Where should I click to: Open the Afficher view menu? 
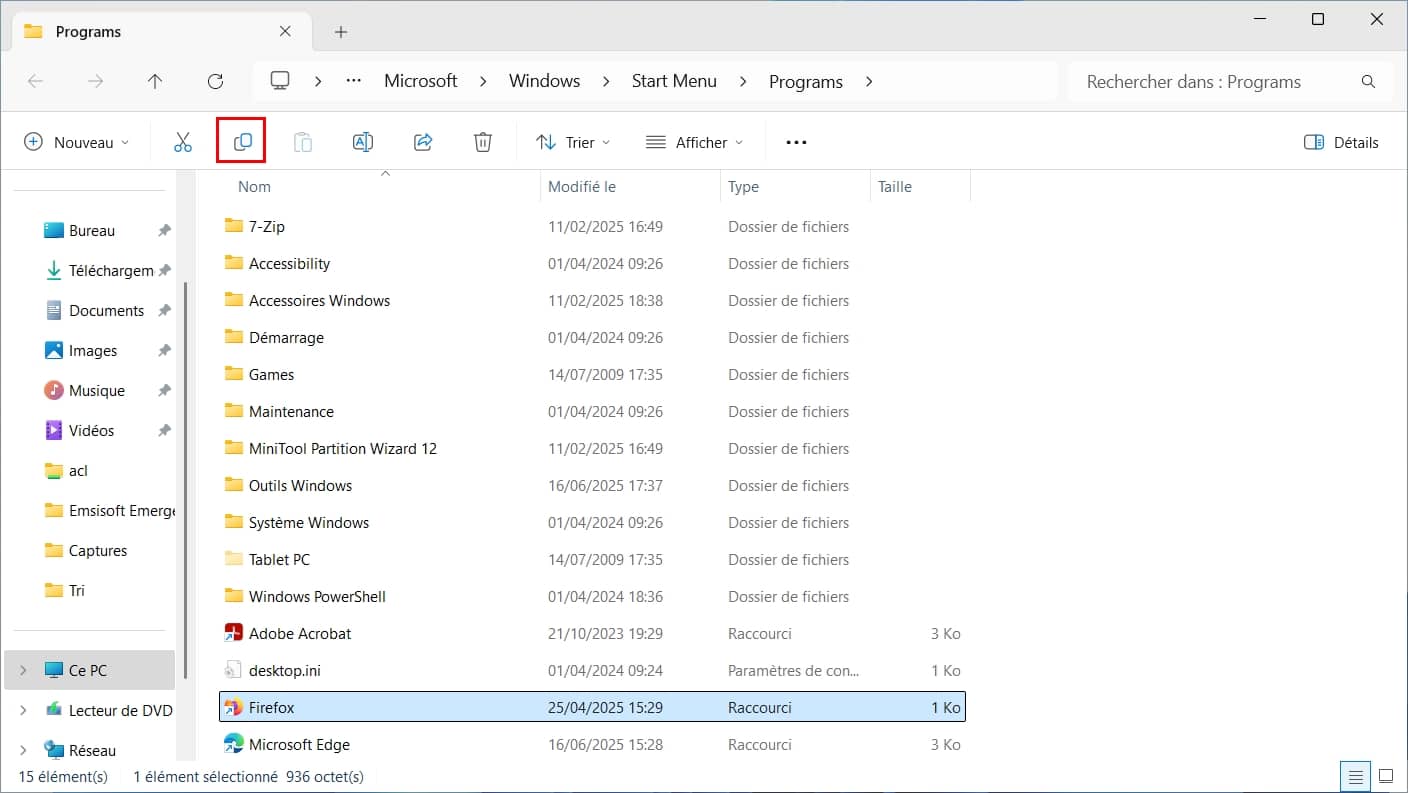click(x=695, y=142)
